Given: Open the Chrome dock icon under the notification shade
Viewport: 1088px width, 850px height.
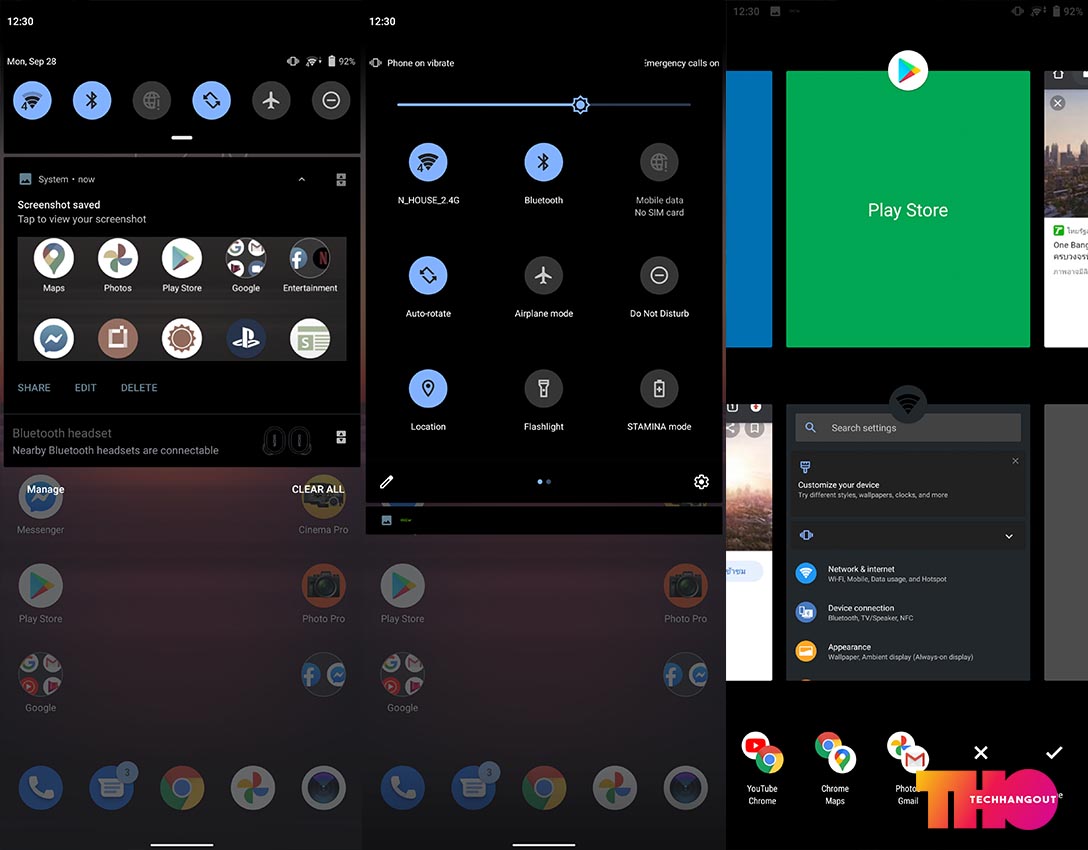Looking at the screenshot, I should [182, 788].
